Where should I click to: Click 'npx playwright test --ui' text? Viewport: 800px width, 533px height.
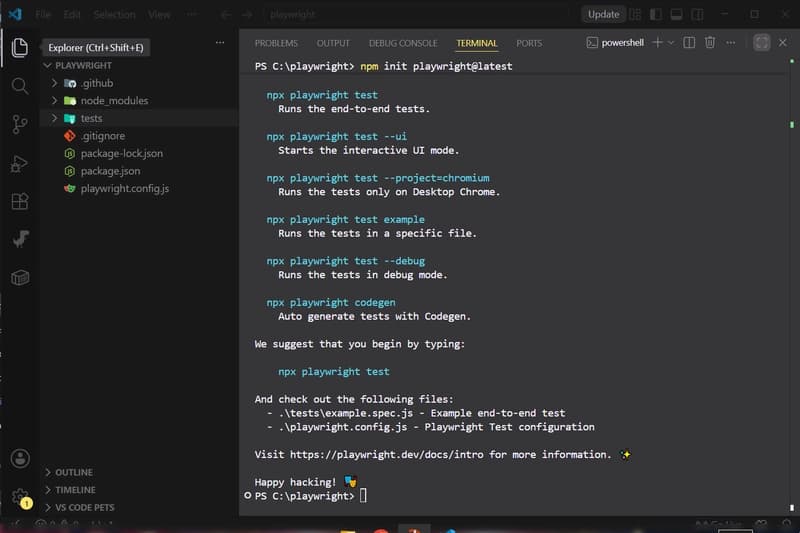coord(336,136)
